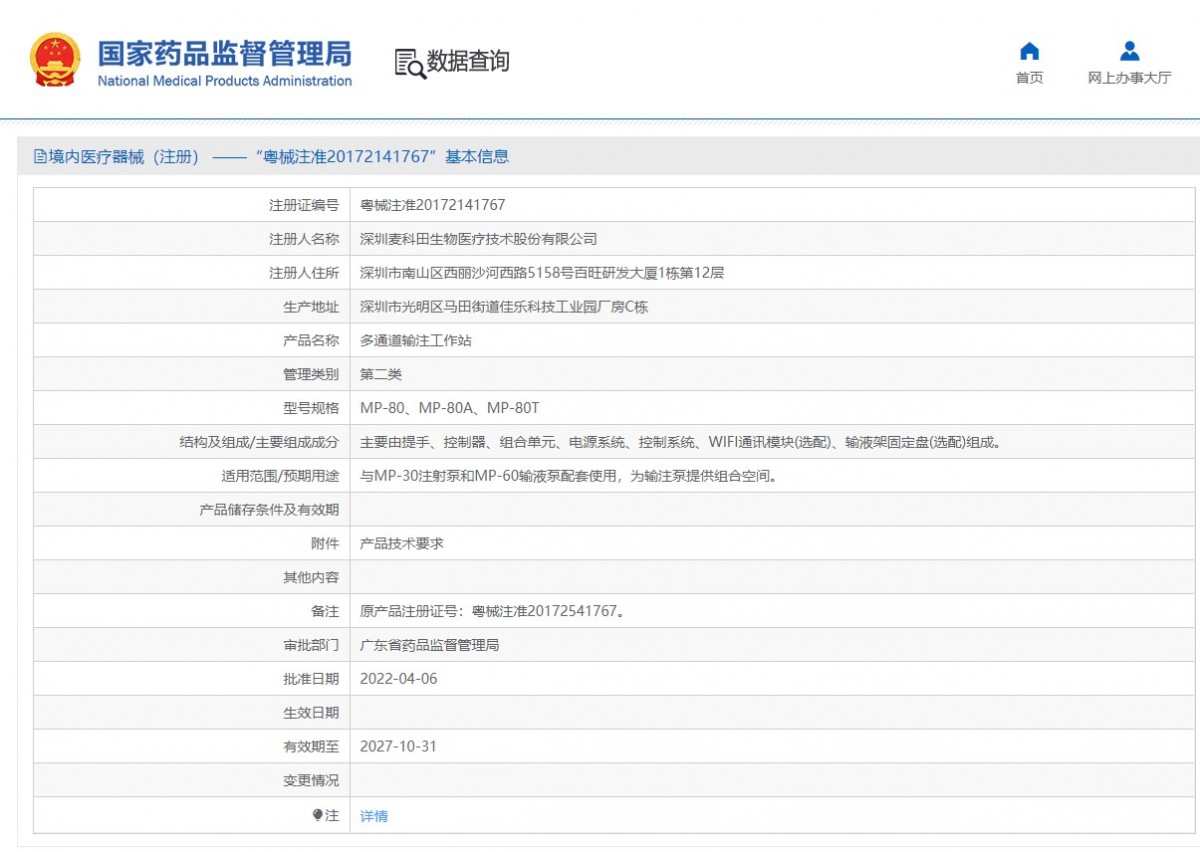Image resolution: width=1200 pixels, height=852 pixels.
Task: Click the 首页 home icon
Action: (1029, 51)
